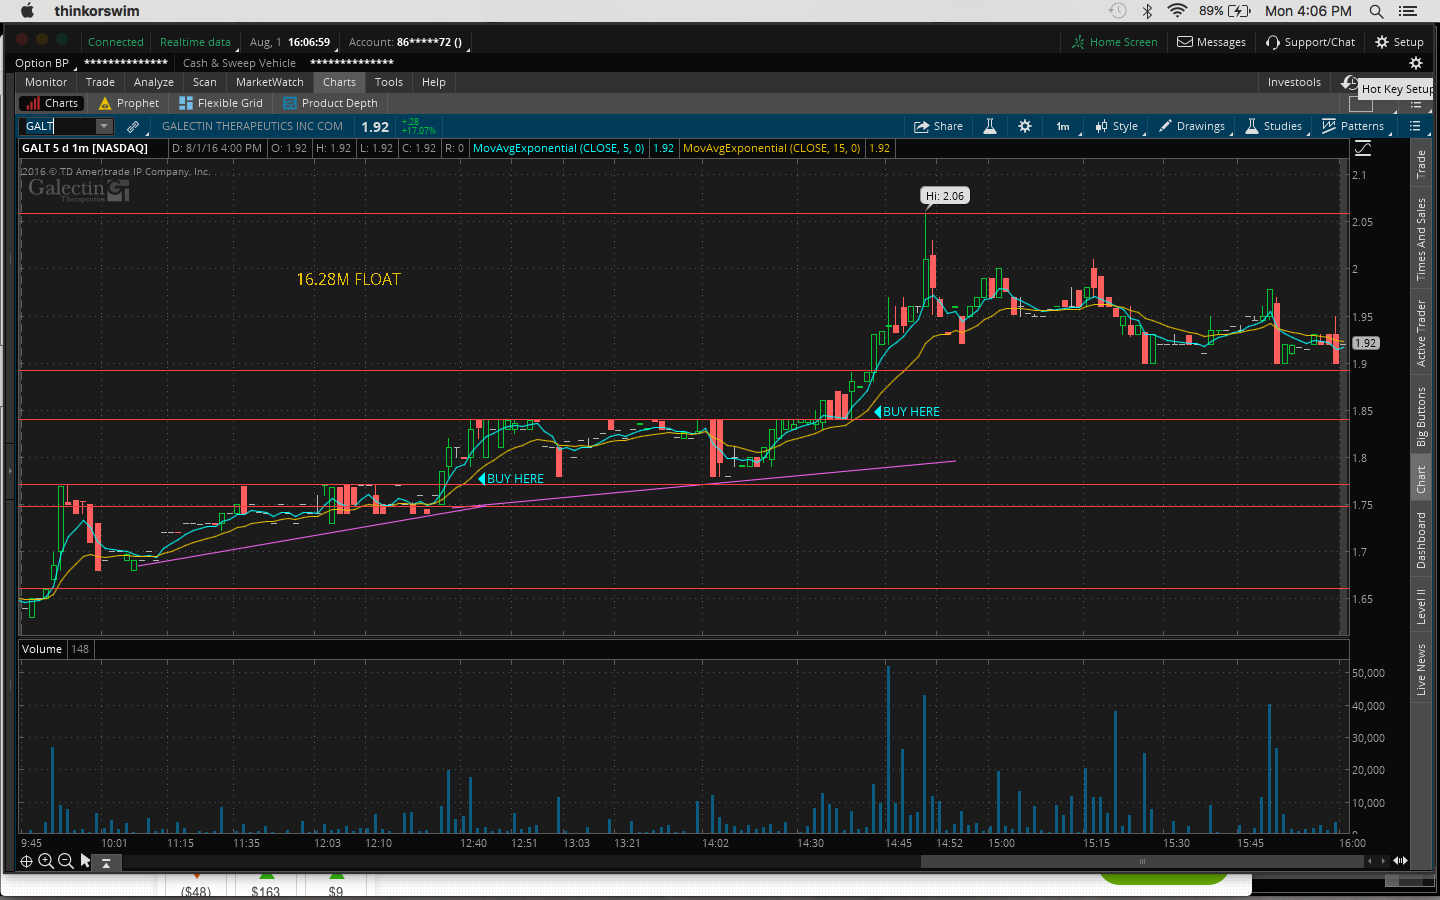Click the crosshair pan icon below chart

(27, 861)
